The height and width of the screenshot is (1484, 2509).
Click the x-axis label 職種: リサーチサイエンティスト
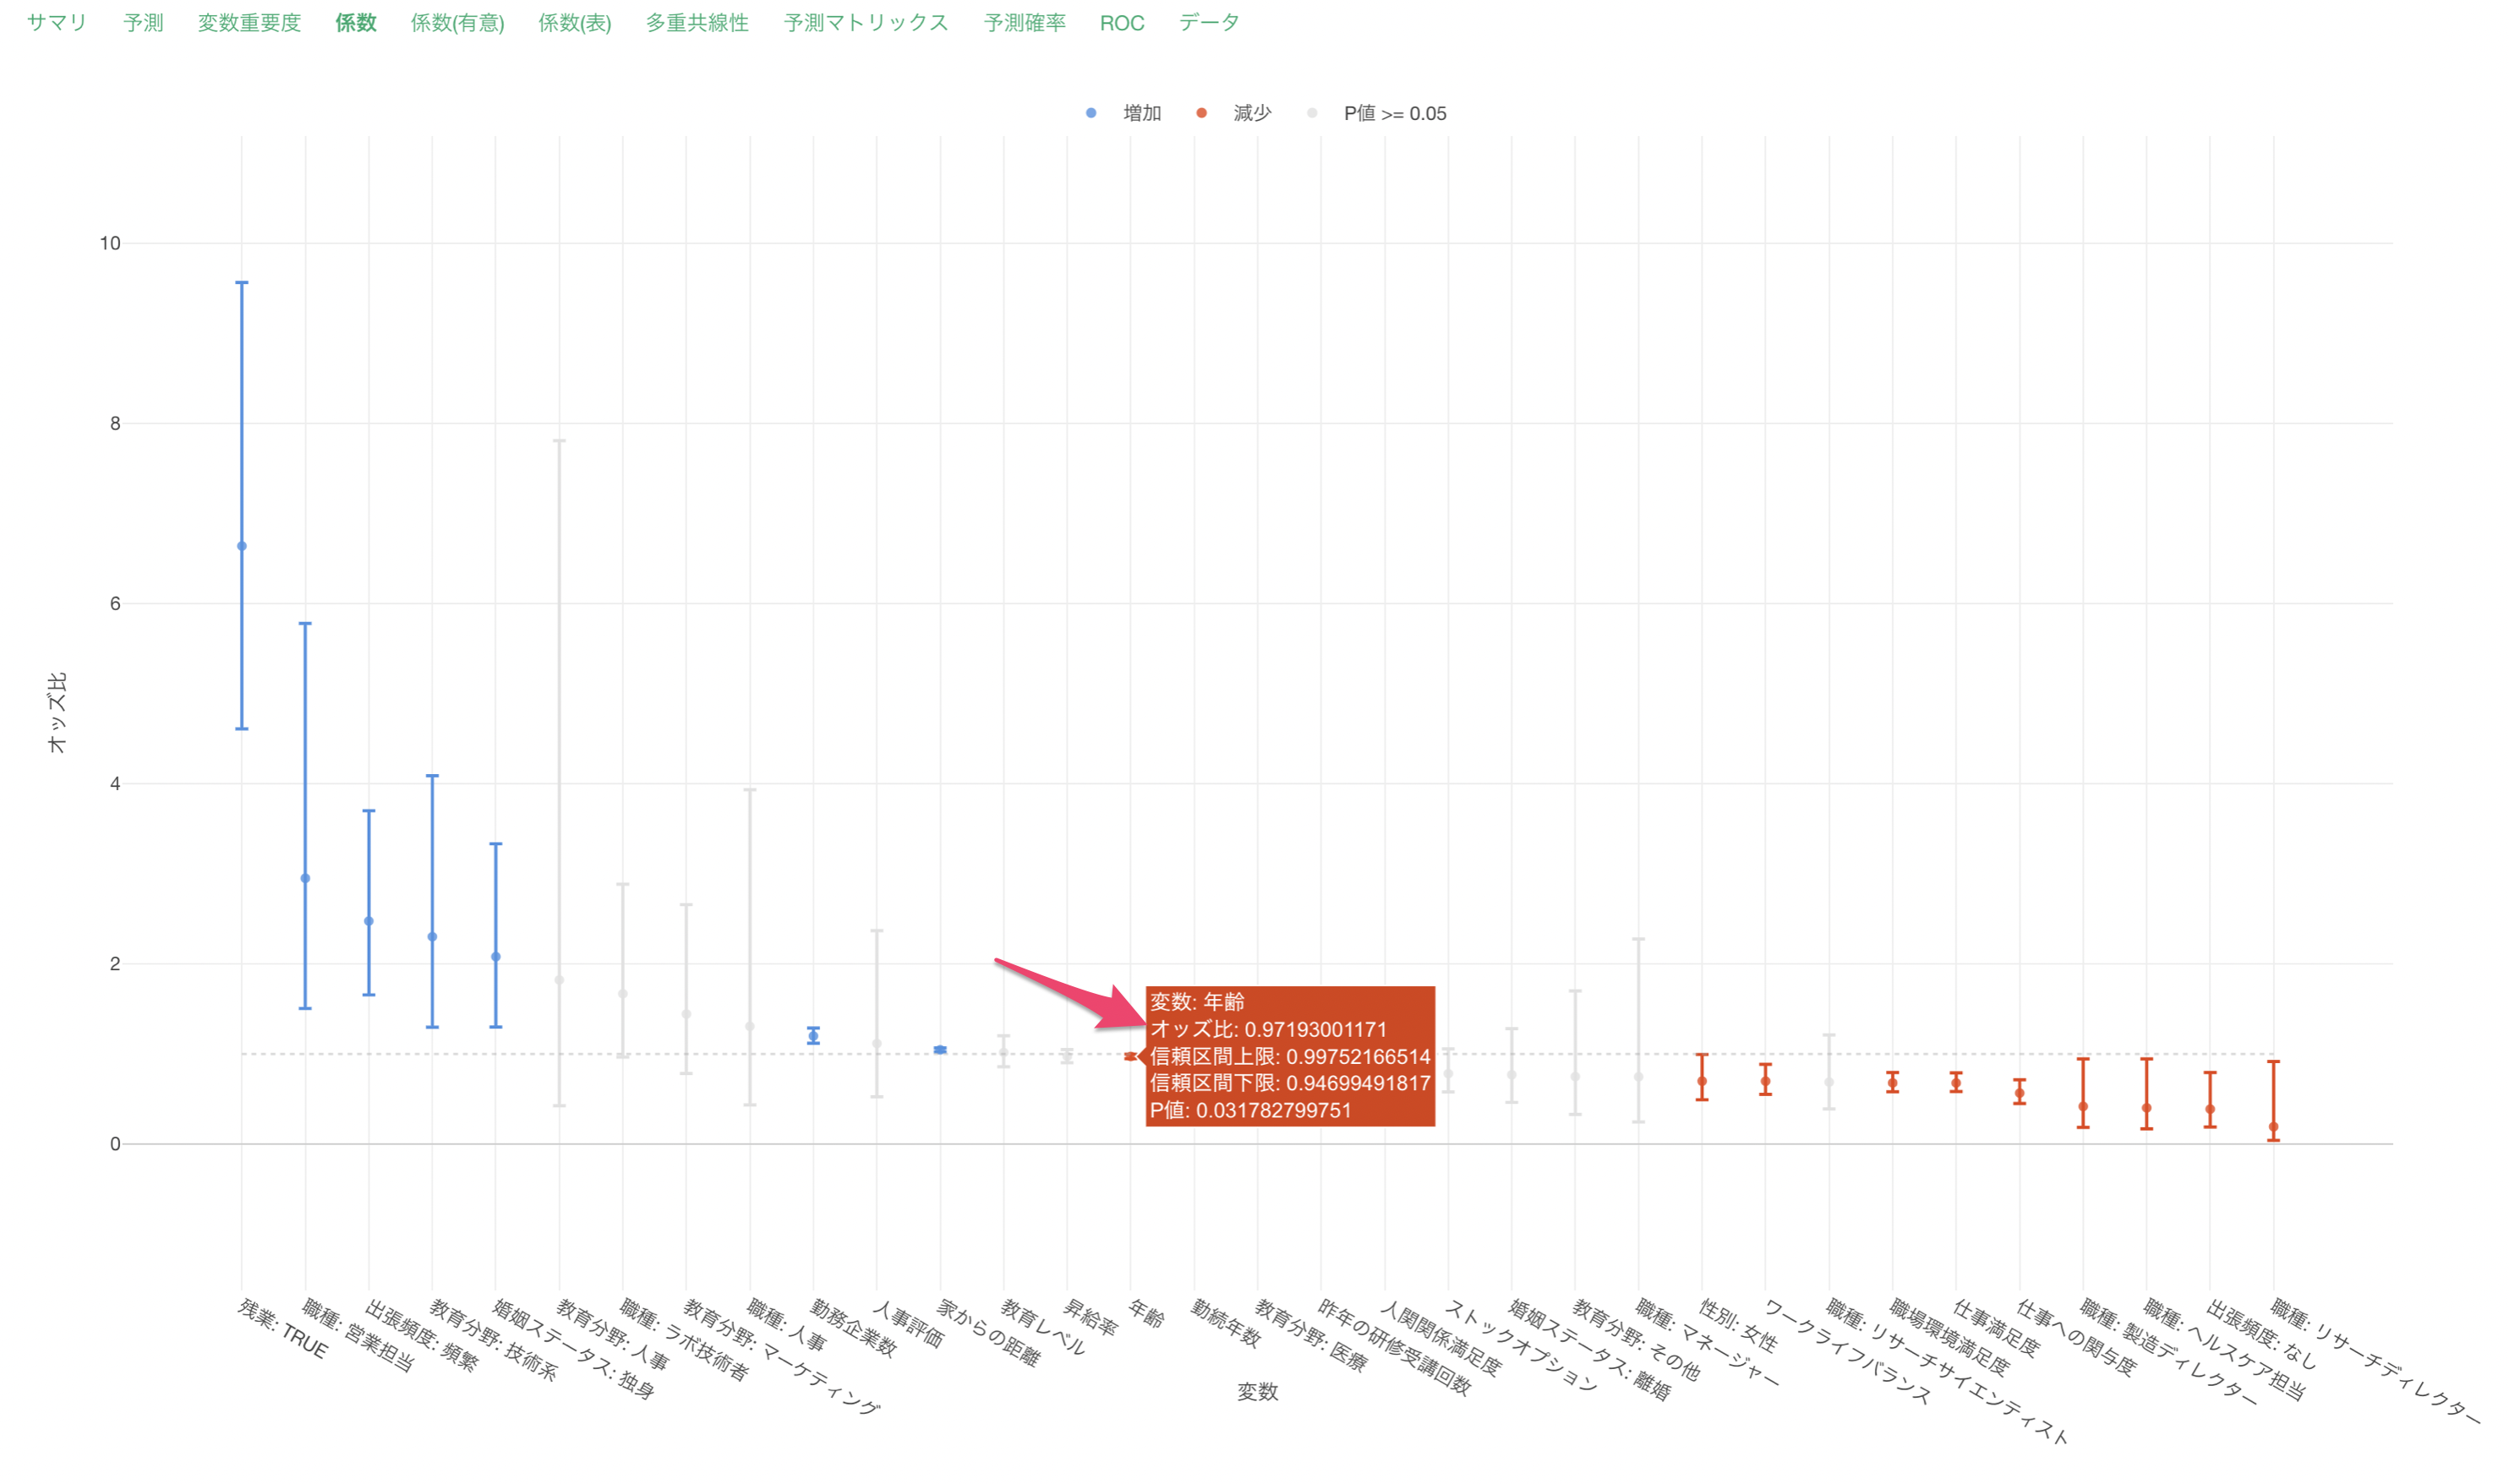coord(1946,1371)
